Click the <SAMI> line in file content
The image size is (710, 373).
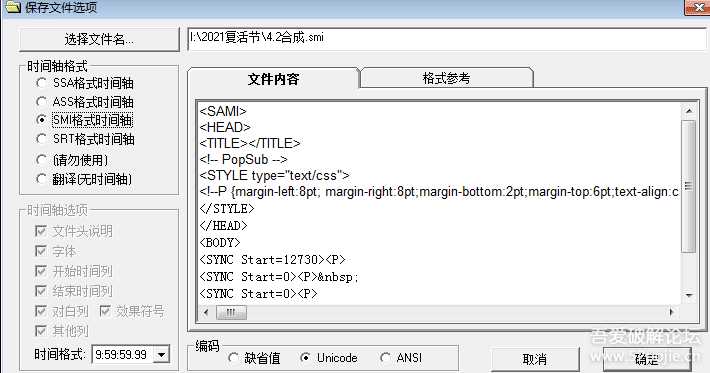pos(223,111)
